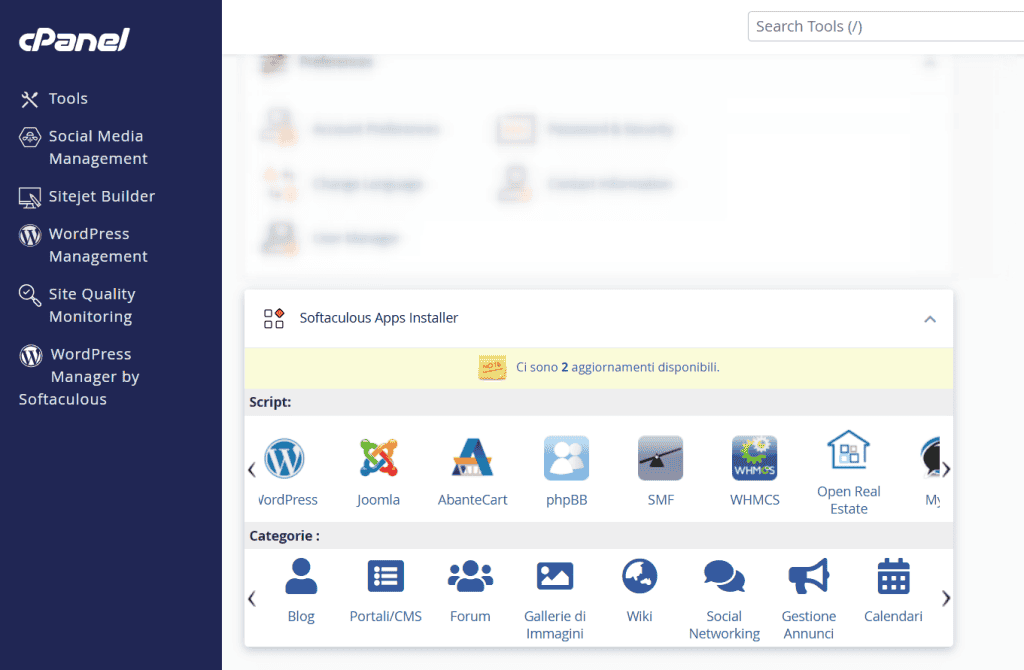This screenshot has height=670, width=1024.
Task: Collapse the Softaculous Apps Installer section
Action: (930, 319)
